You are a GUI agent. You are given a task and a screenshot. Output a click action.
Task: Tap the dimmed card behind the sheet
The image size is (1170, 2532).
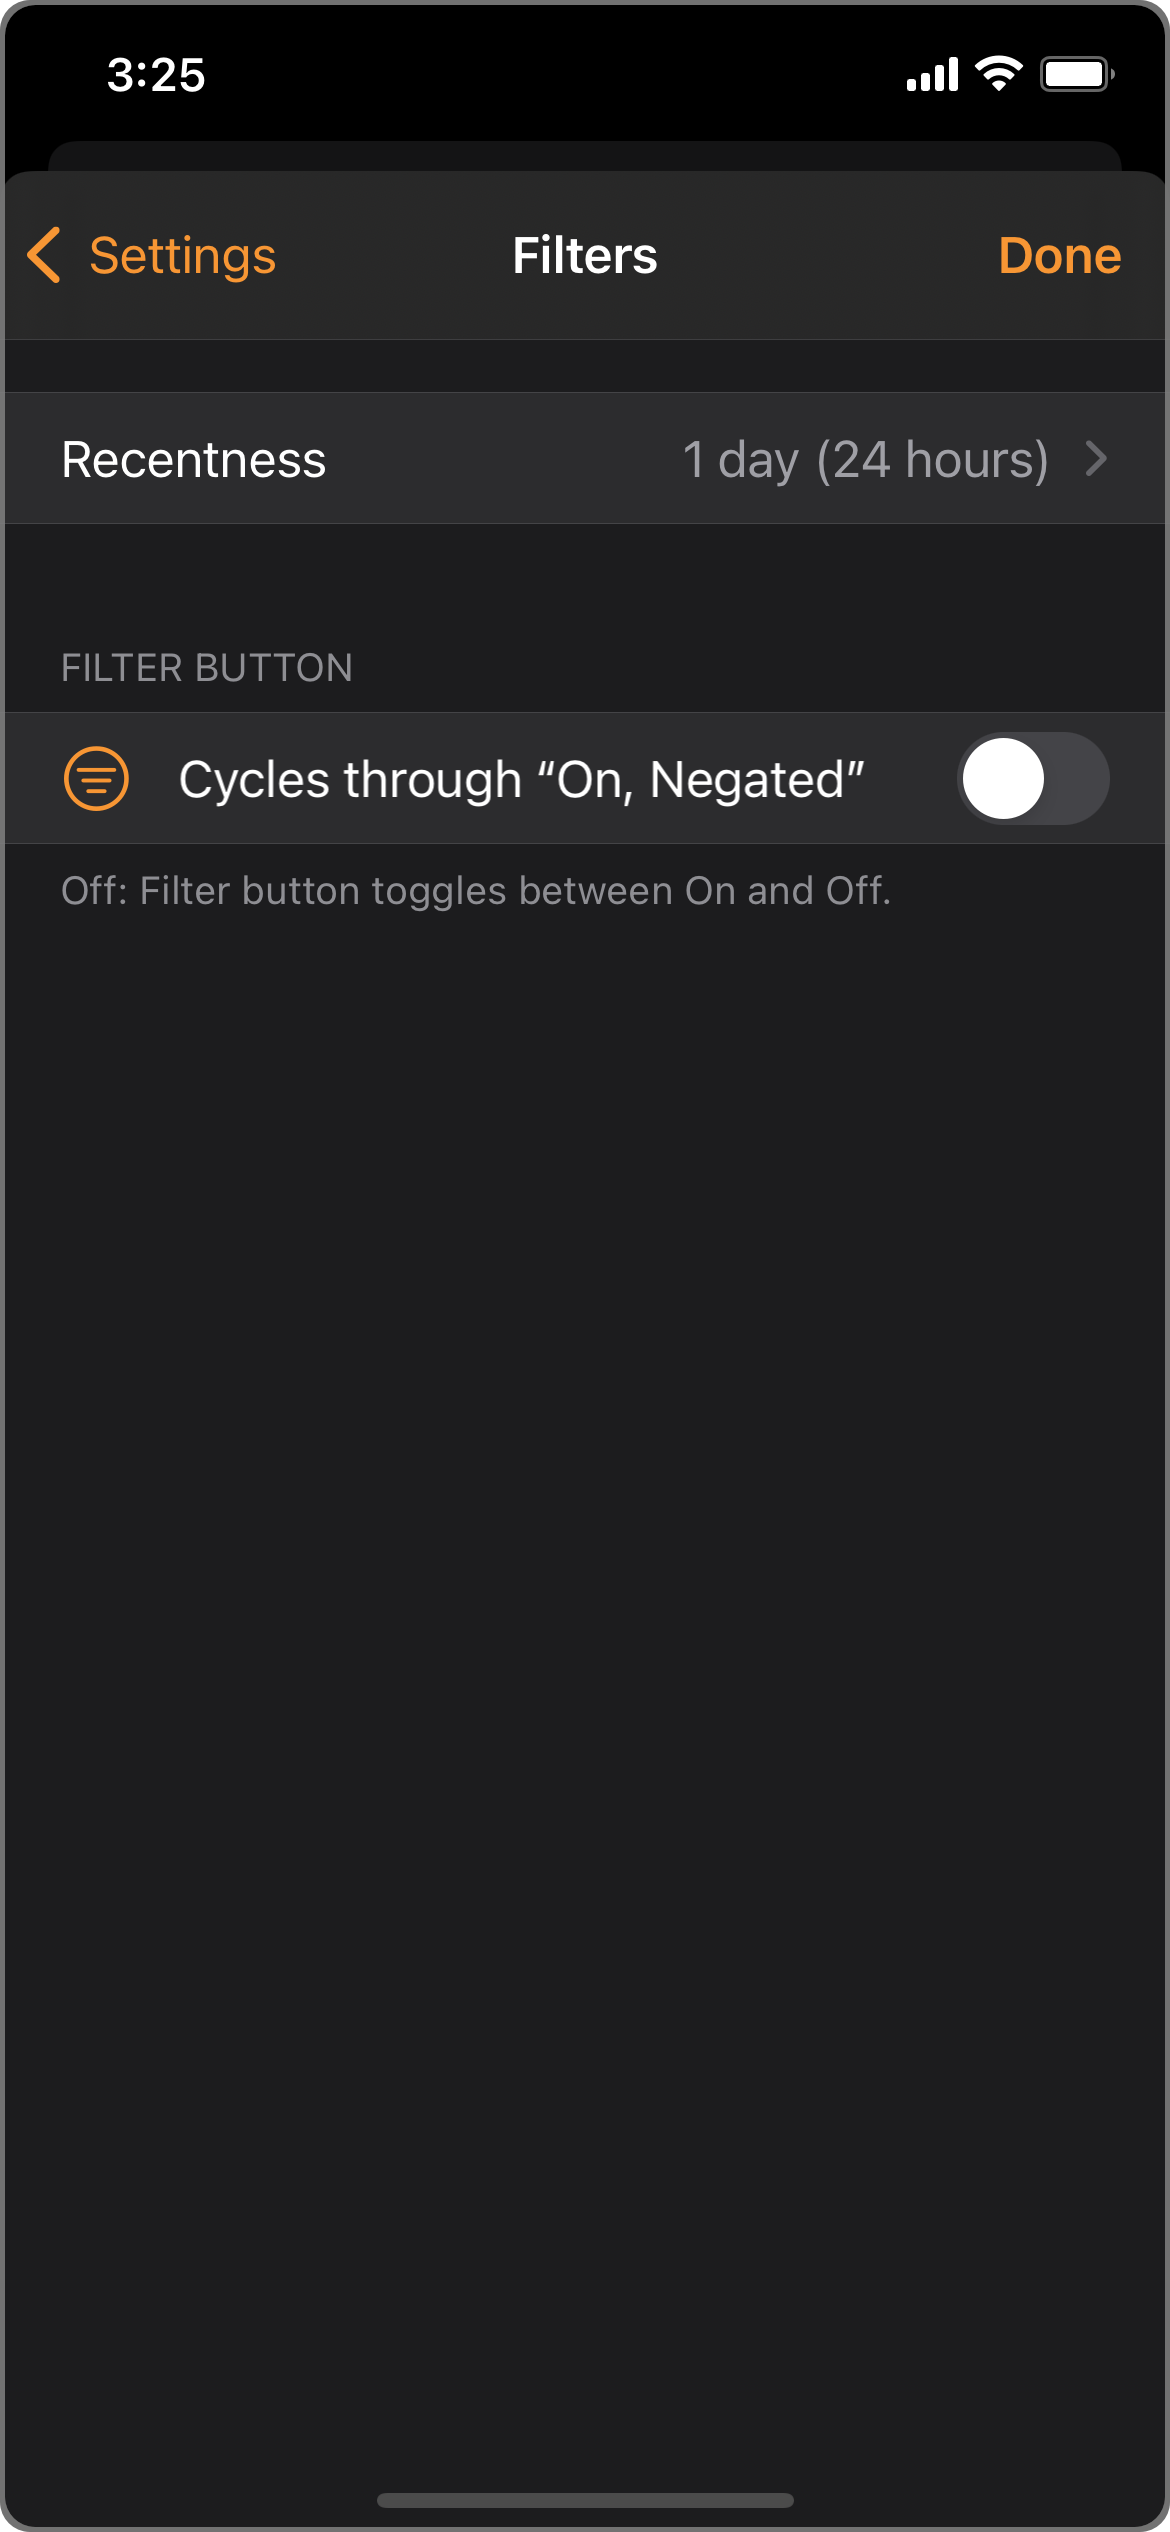click(x=585, y=156)
